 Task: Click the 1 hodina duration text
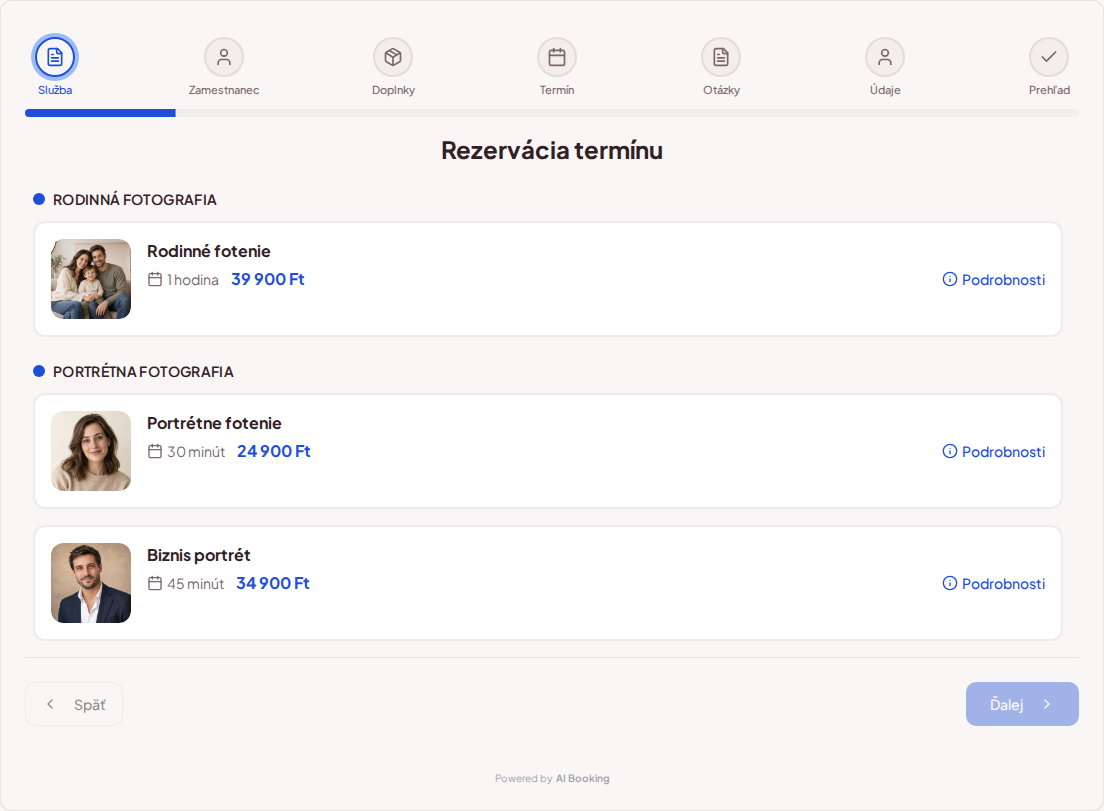193,280
